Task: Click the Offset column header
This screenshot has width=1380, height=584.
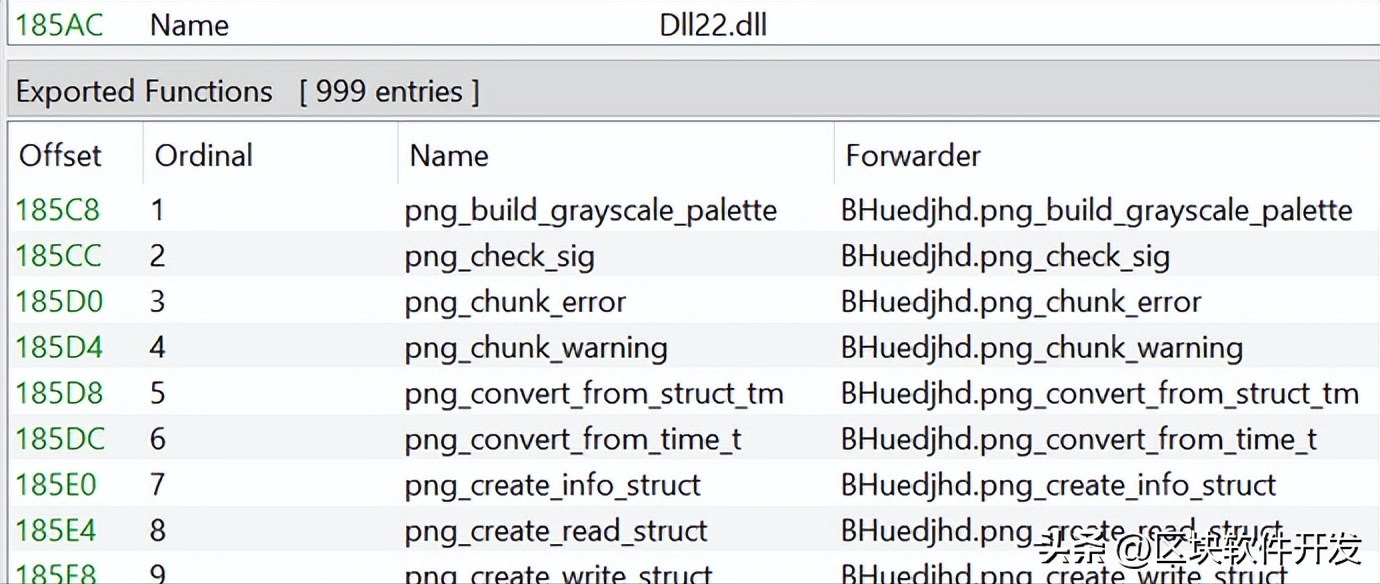Action: pyautogui.click(x=60, y=156)
